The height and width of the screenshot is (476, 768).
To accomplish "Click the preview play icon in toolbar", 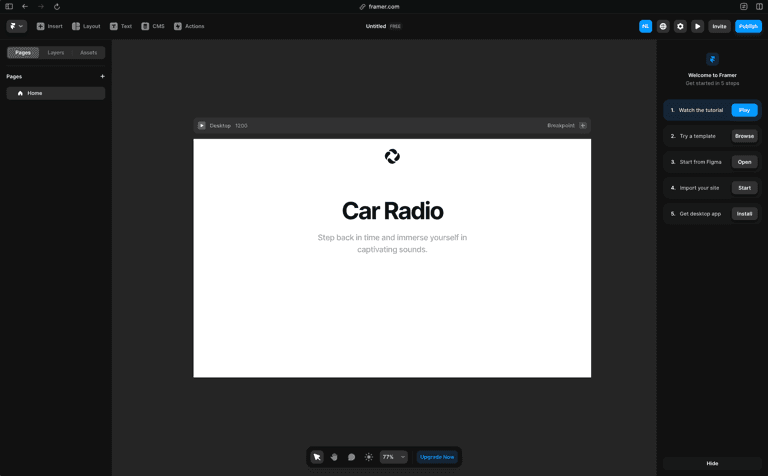I will [697, 26].
